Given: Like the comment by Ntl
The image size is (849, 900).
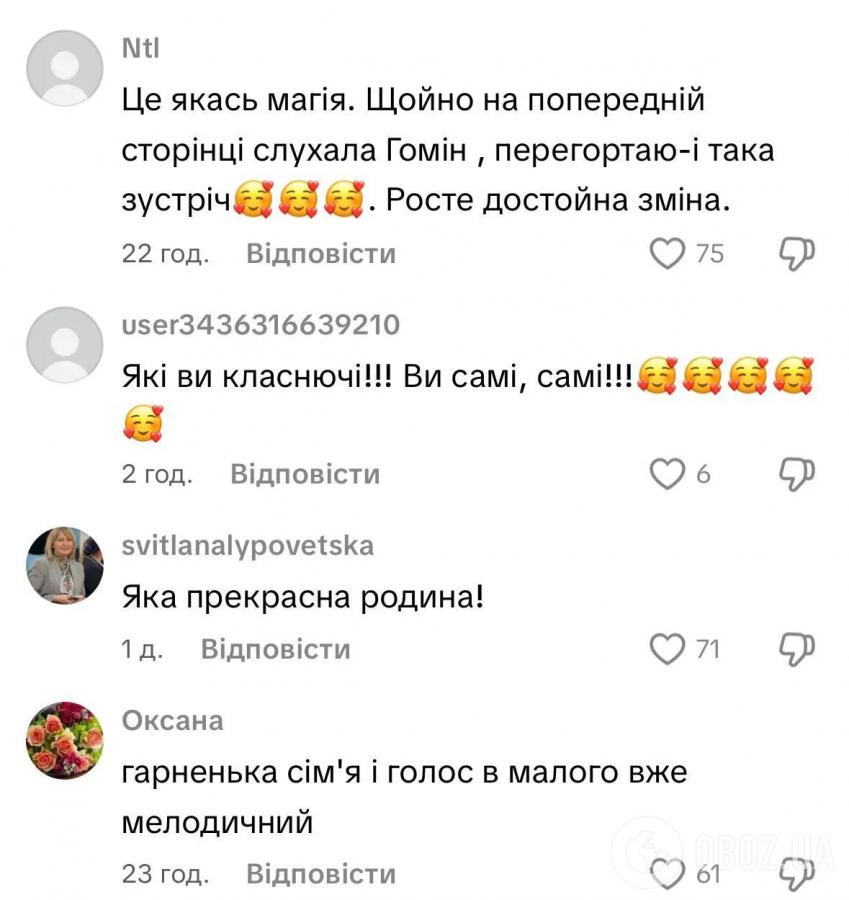Looking at the screenshot, I should click(667, 254).
